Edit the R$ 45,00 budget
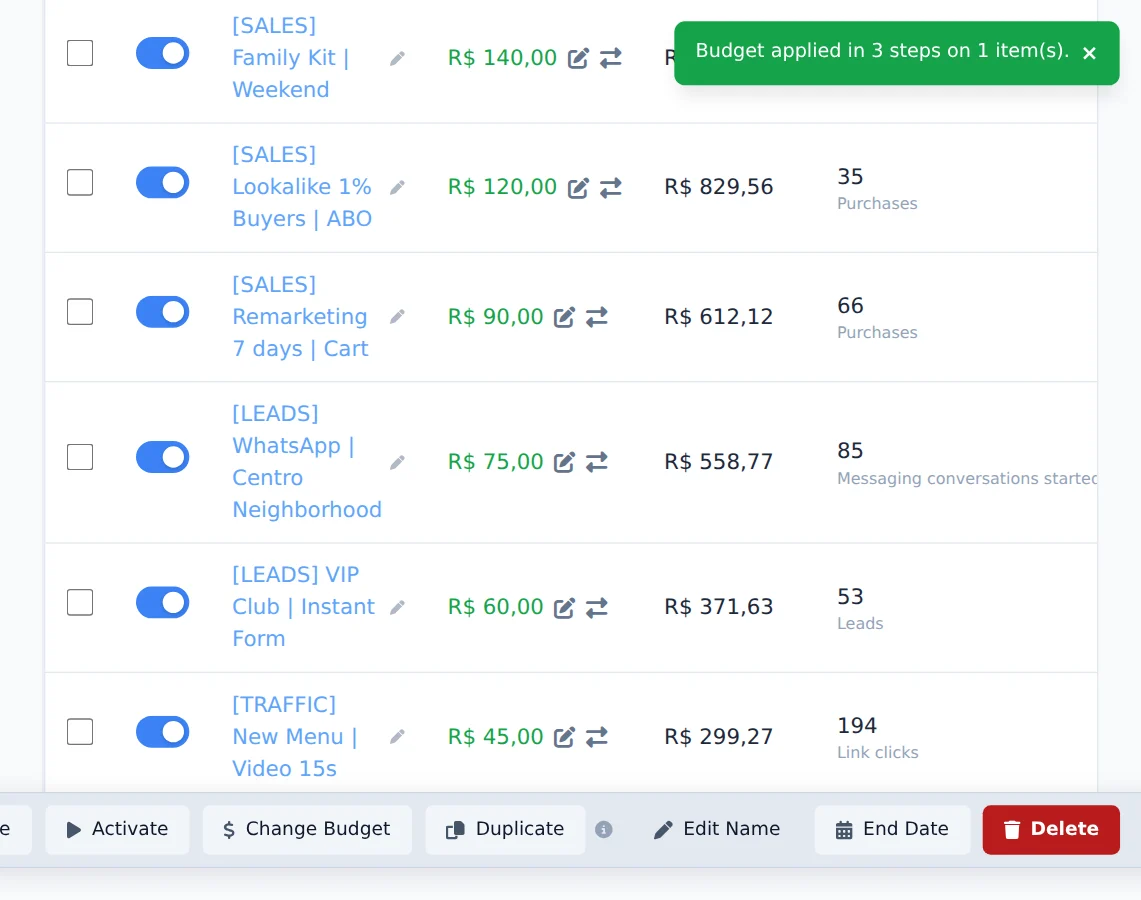 [x=564, y=737]
